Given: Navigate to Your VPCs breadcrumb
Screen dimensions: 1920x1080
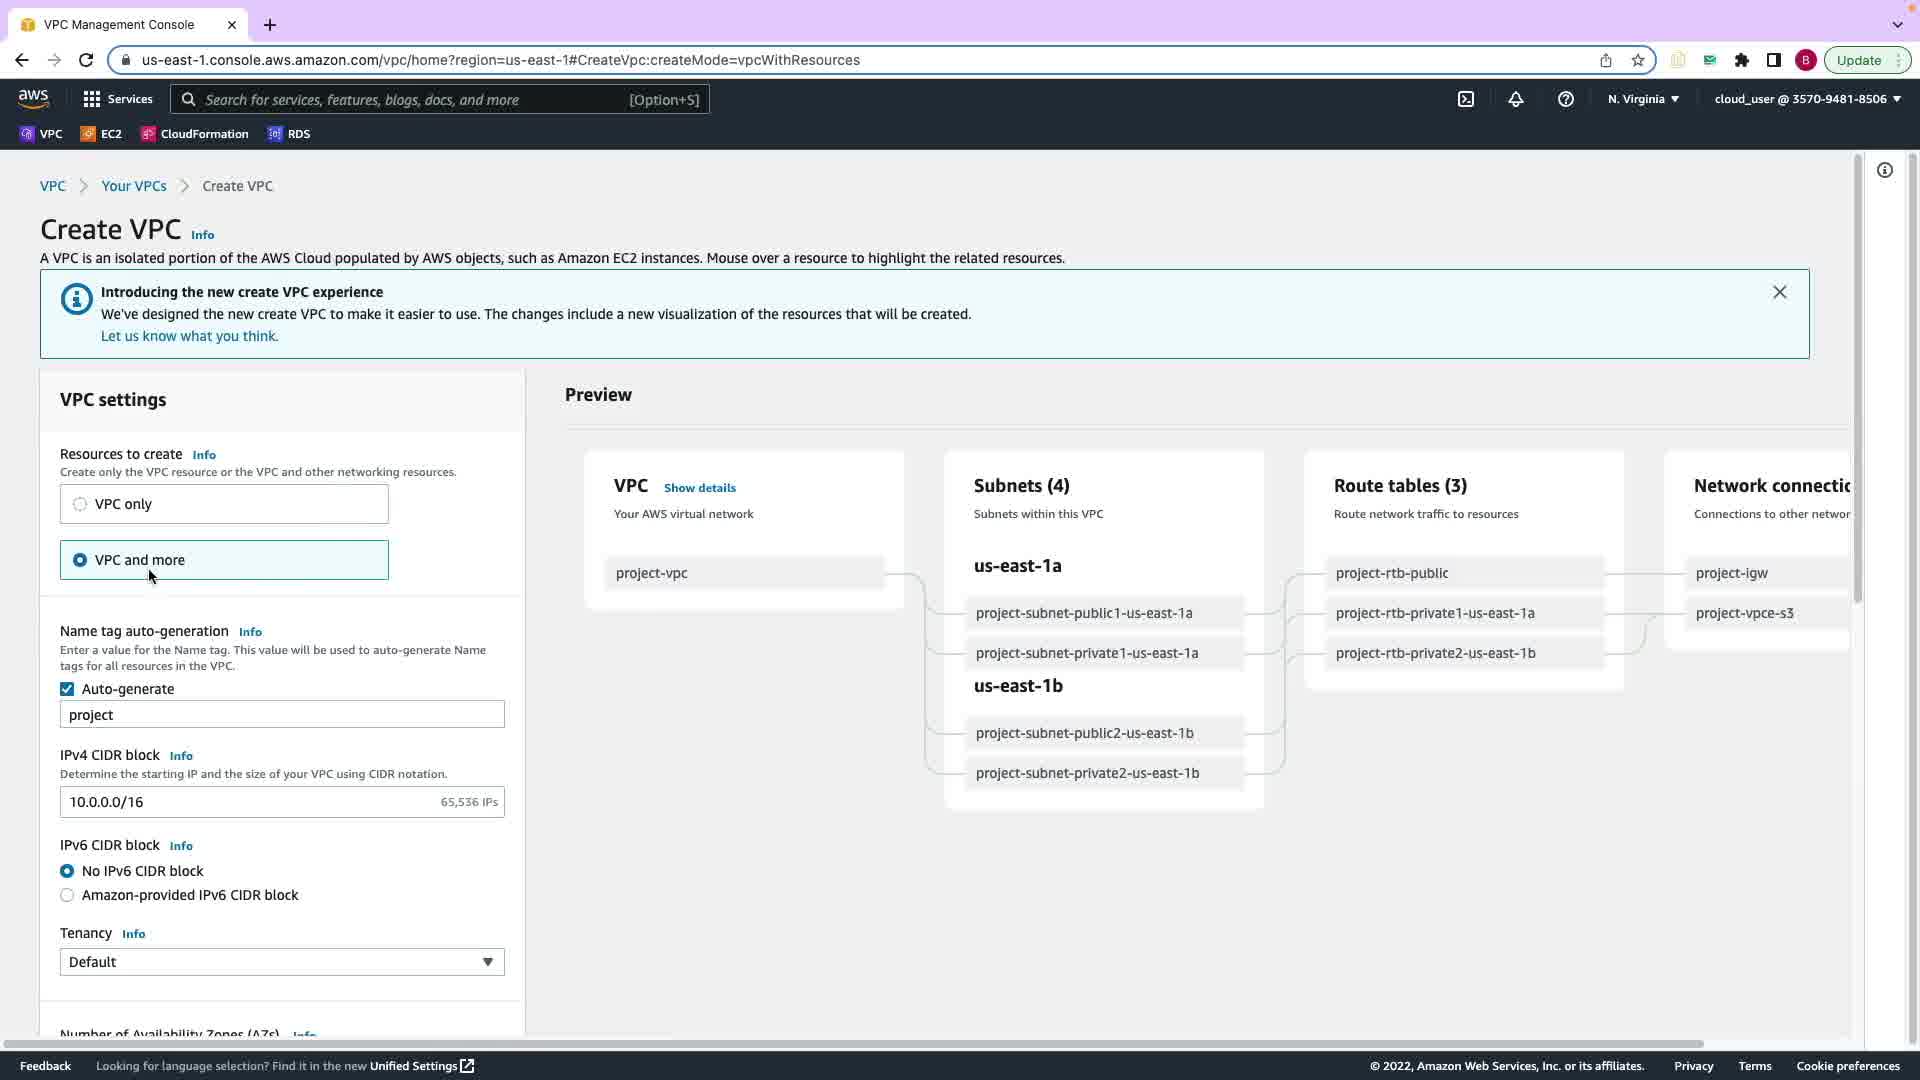Looking at the screenshot, I should (133, 186).
